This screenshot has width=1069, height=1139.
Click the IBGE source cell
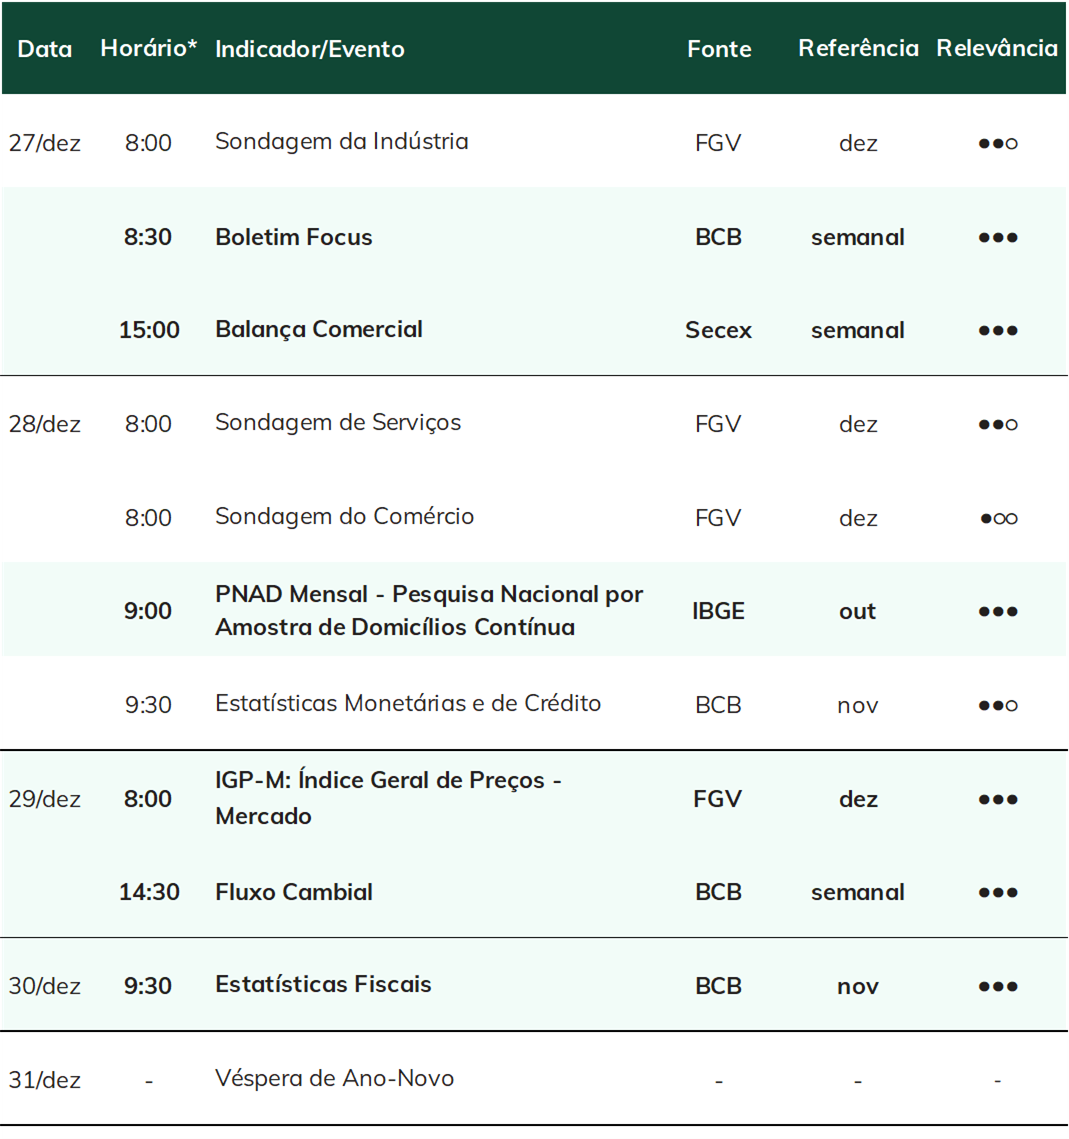point(718,612)
